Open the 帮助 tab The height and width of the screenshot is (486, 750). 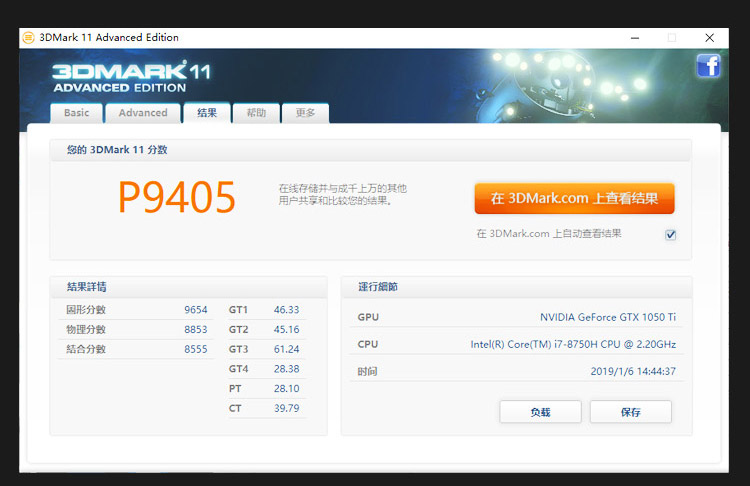click(256, 113)
